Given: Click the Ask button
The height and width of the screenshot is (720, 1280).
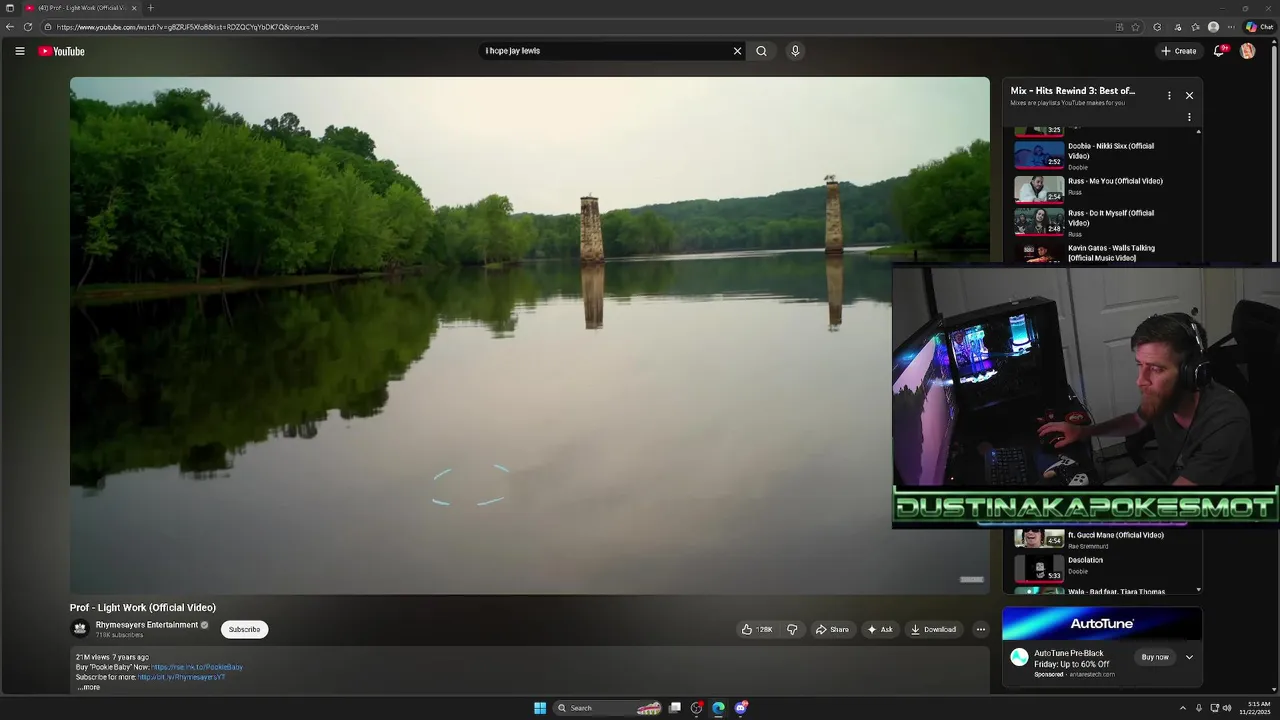Looking at the screenshot, I should click(880, 629).
